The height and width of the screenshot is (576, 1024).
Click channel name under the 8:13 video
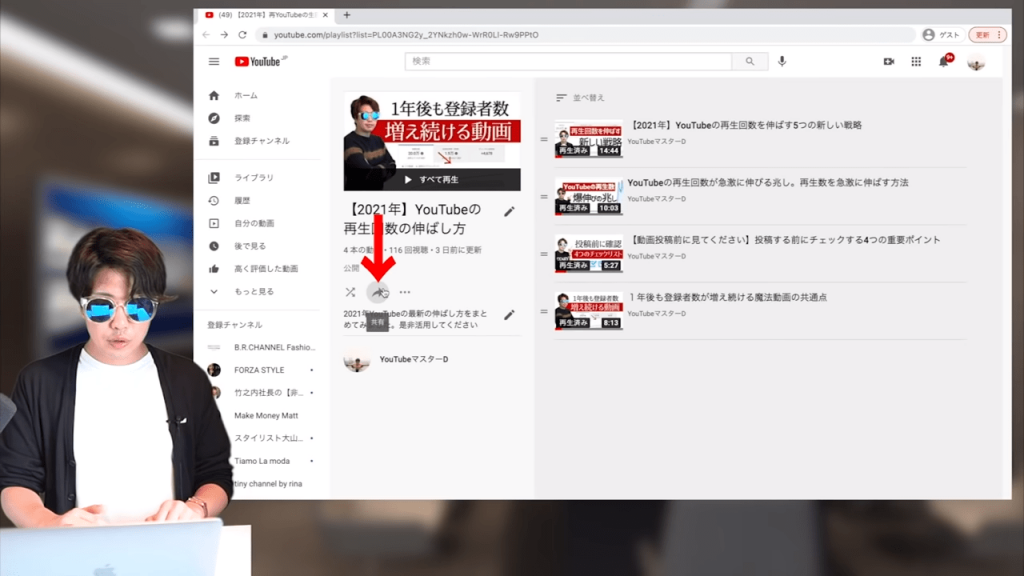[656, 313]
